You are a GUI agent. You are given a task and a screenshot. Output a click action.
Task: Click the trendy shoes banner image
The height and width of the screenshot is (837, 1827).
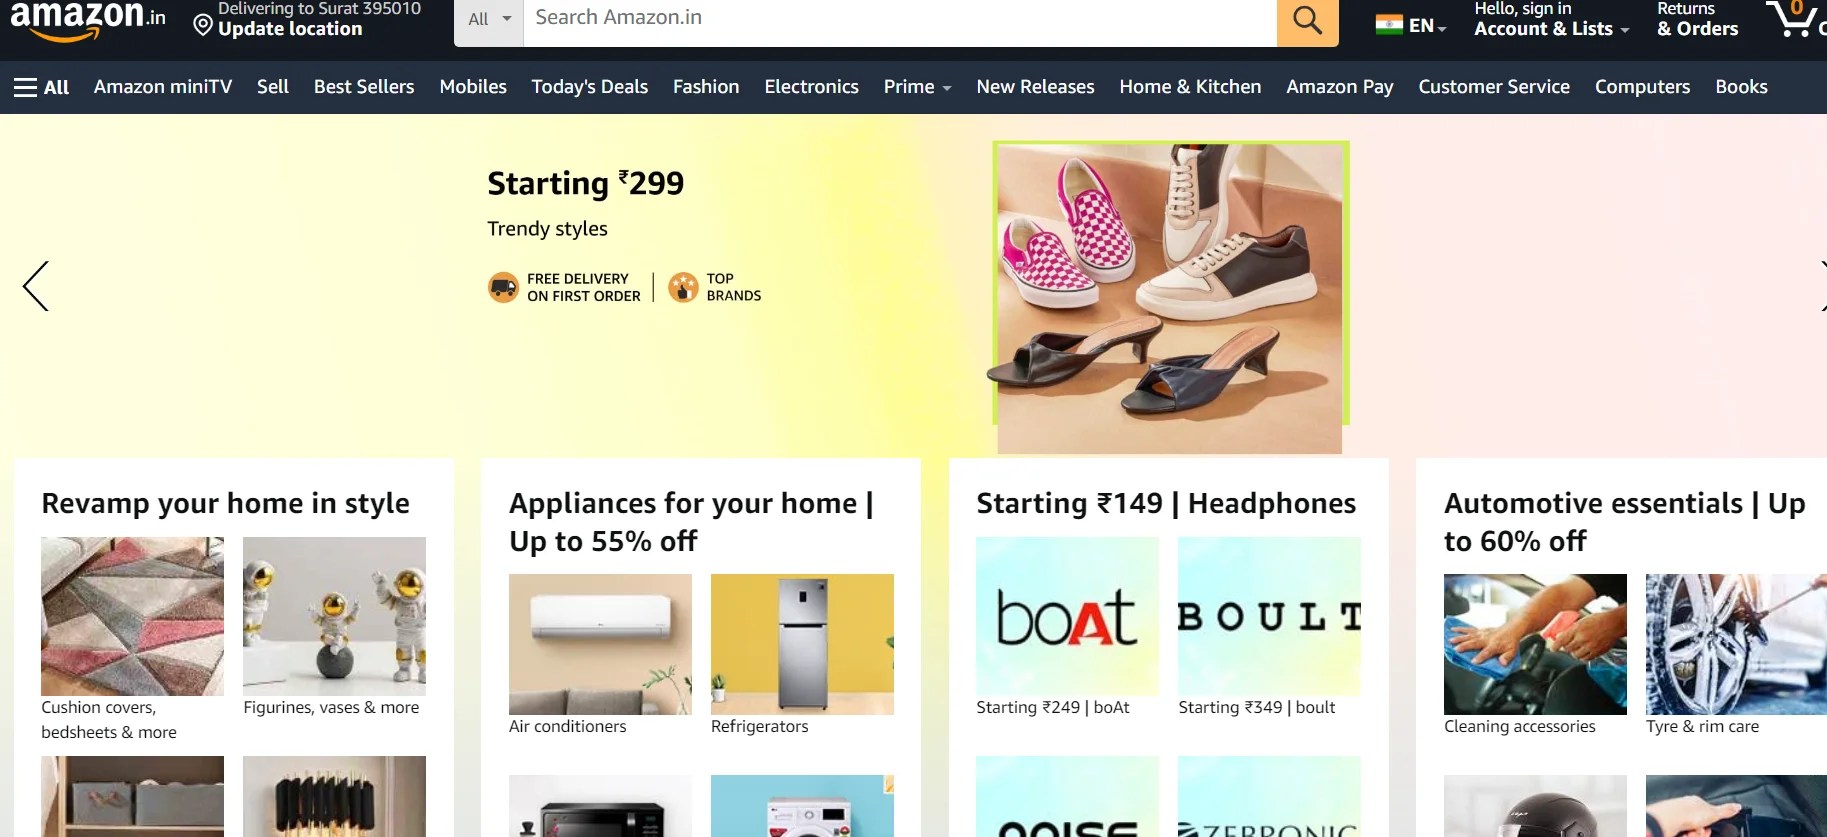pos(1170,297)
